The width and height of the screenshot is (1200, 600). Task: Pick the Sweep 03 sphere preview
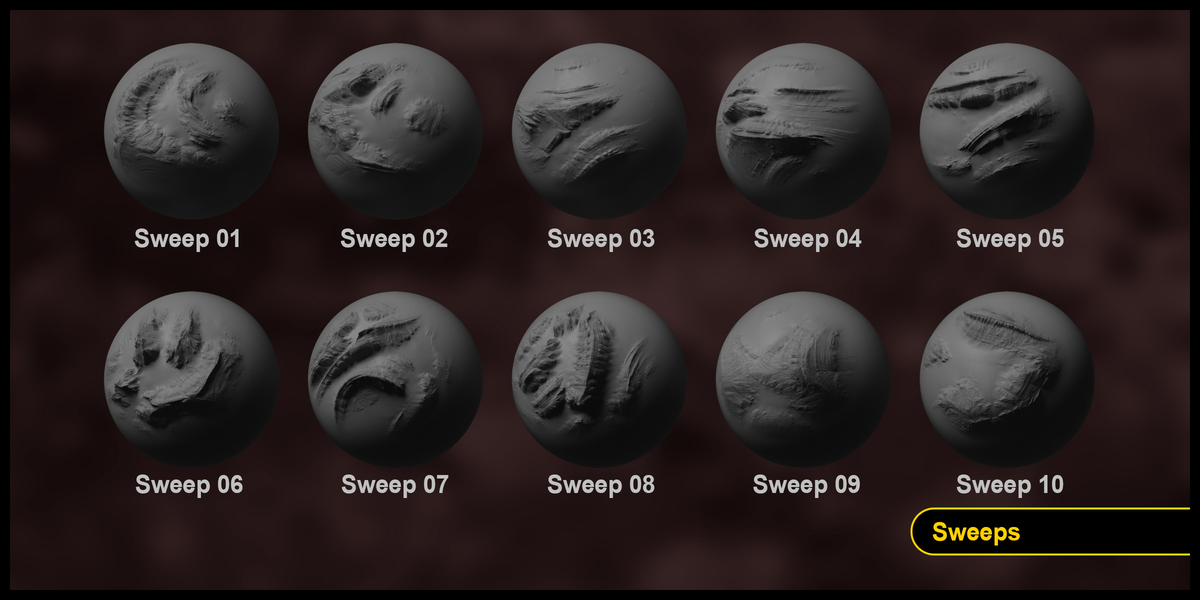pyautogui.click(x=599, y=132)
